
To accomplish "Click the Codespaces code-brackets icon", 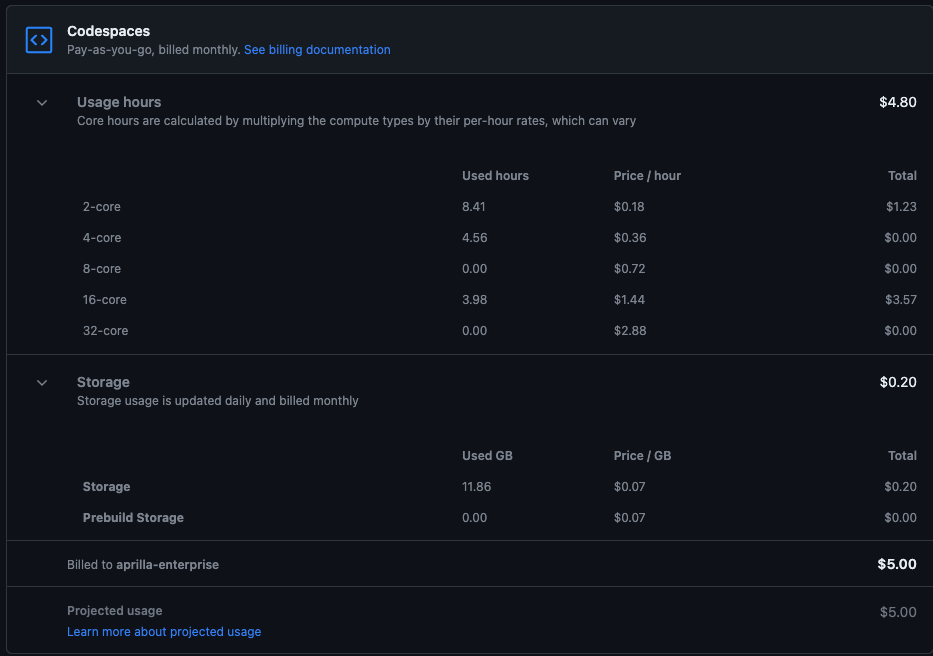I will point(38,40).
